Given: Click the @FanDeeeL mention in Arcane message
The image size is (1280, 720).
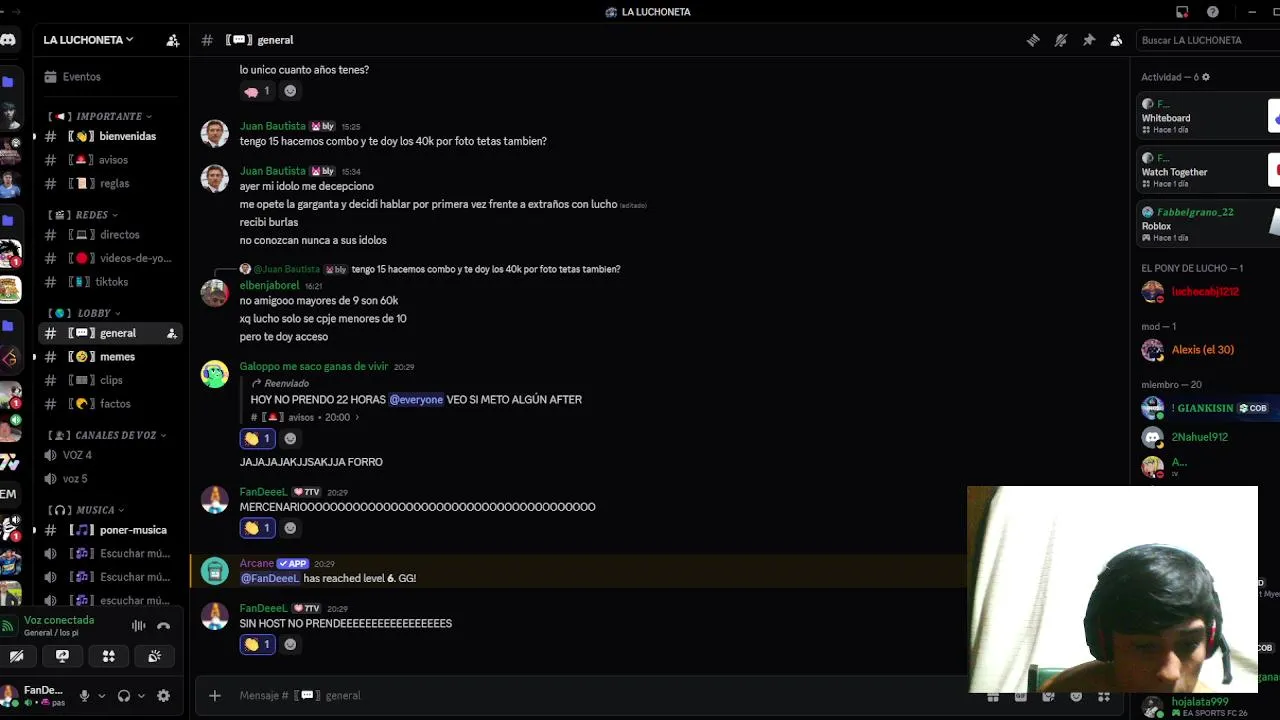Looking at the screenshot, I should pos(270,578).
